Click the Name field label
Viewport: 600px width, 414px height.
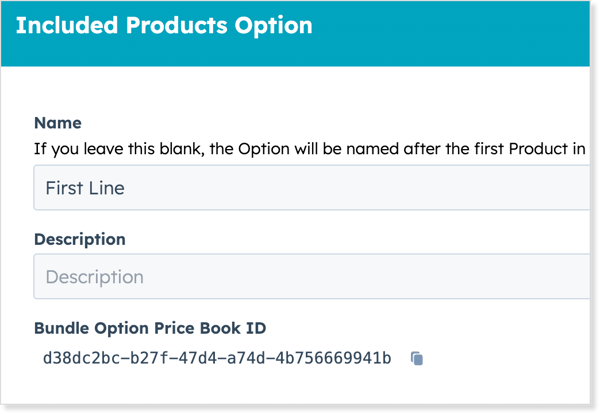[x=57, y=123]
